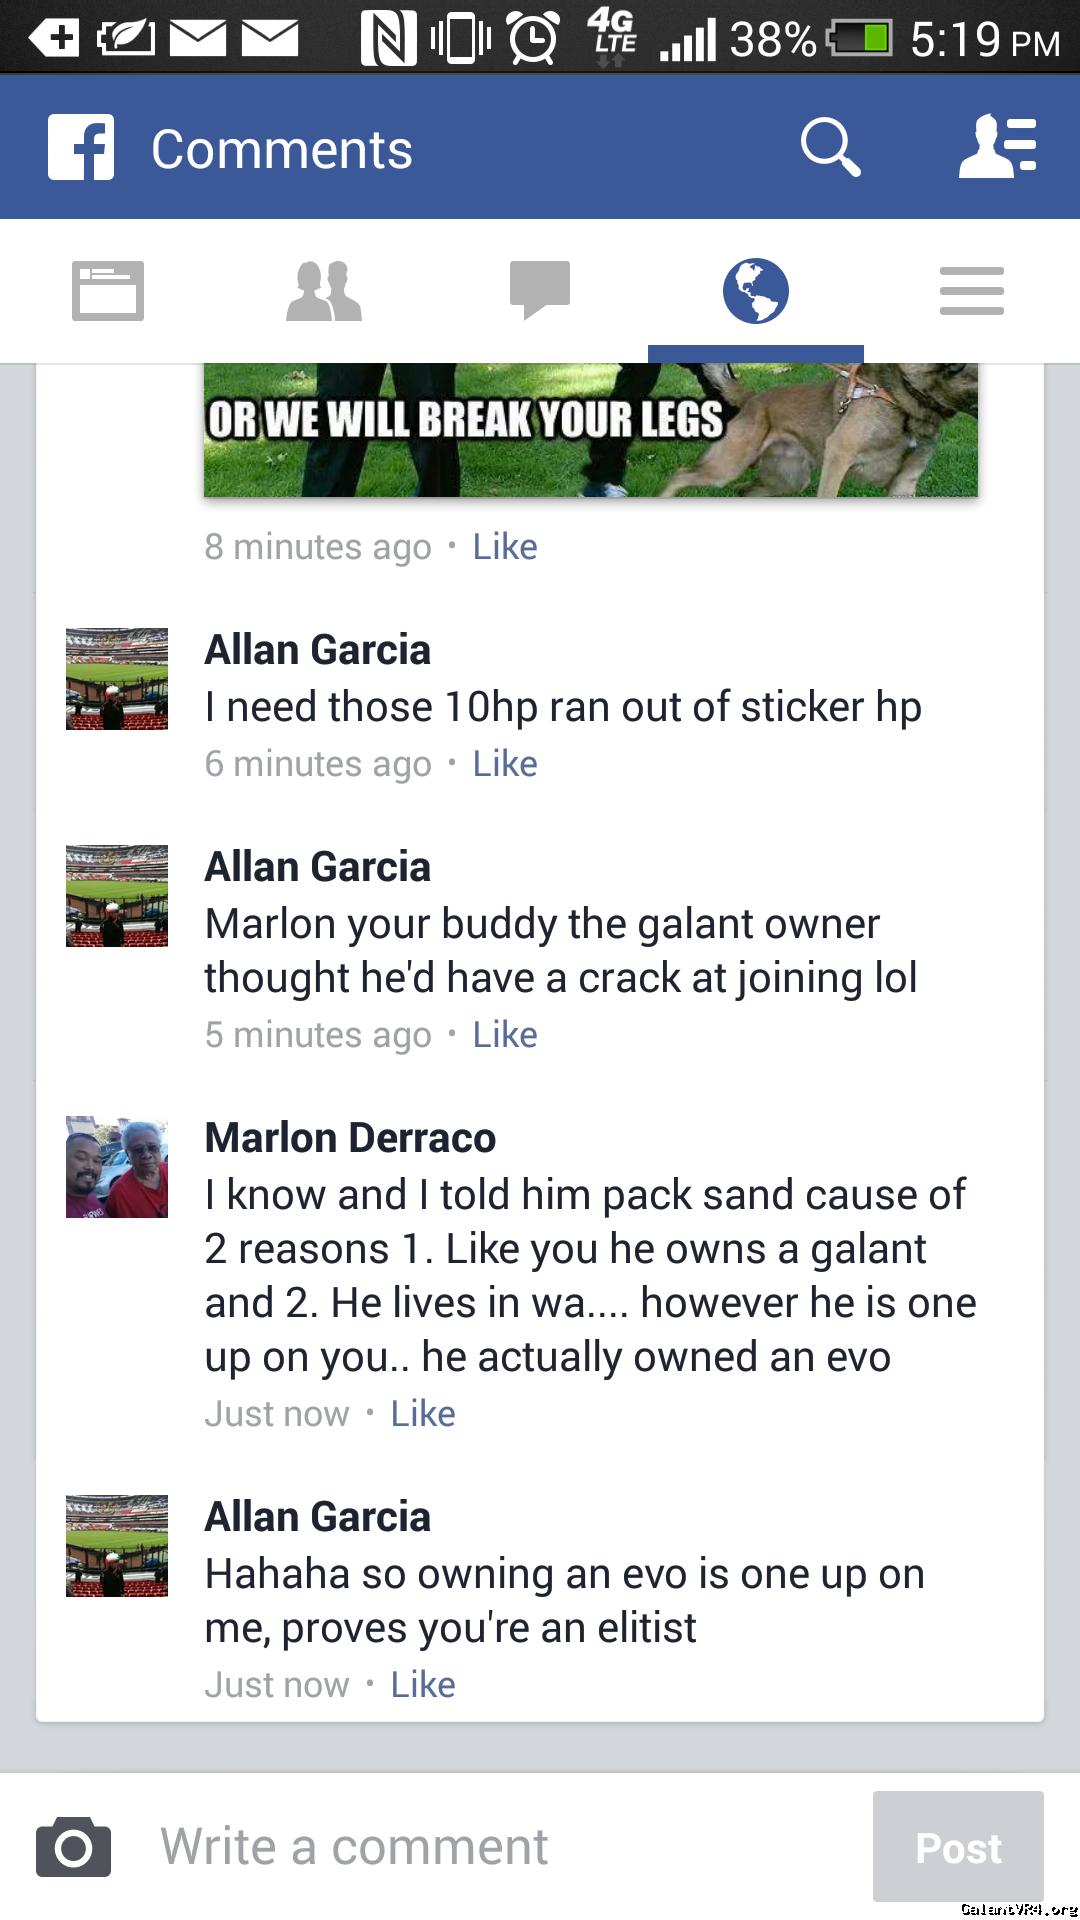This screenshot has height=1920, width=1080.
Task: Like Marlon Derraco's comment
Action: [x=423, y=1414]
